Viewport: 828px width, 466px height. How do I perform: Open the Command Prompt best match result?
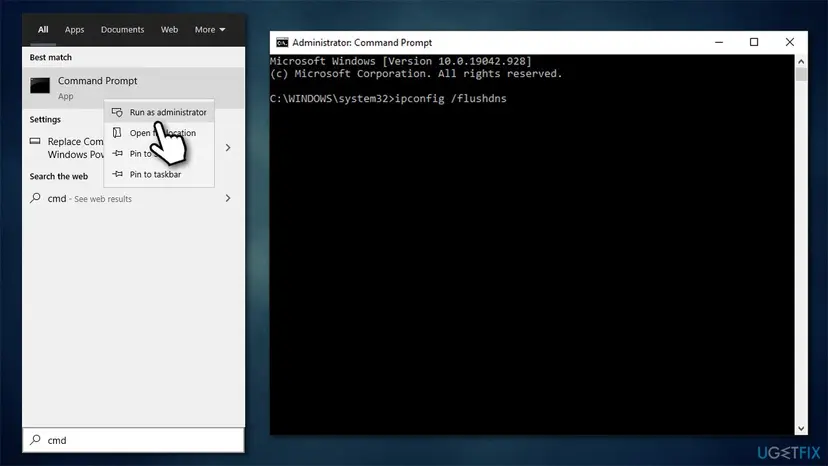click(133, 88)
